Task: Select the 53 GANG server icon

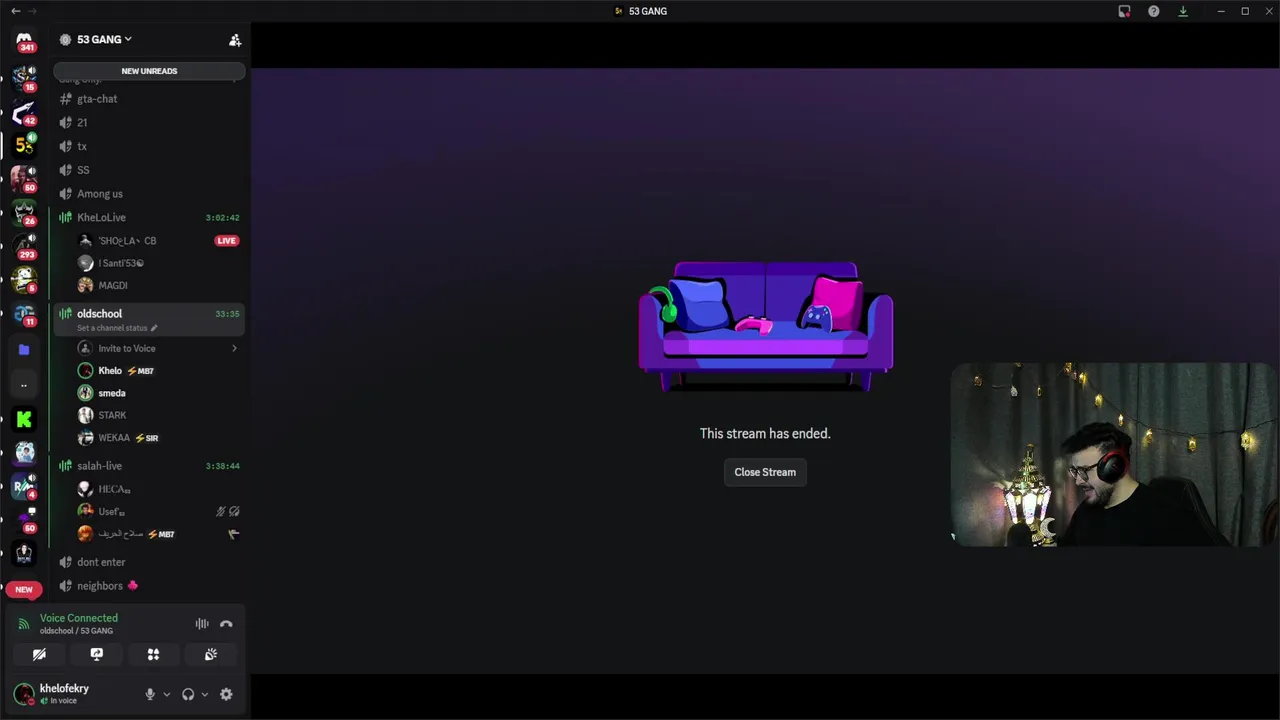Action: click(24, 145)
